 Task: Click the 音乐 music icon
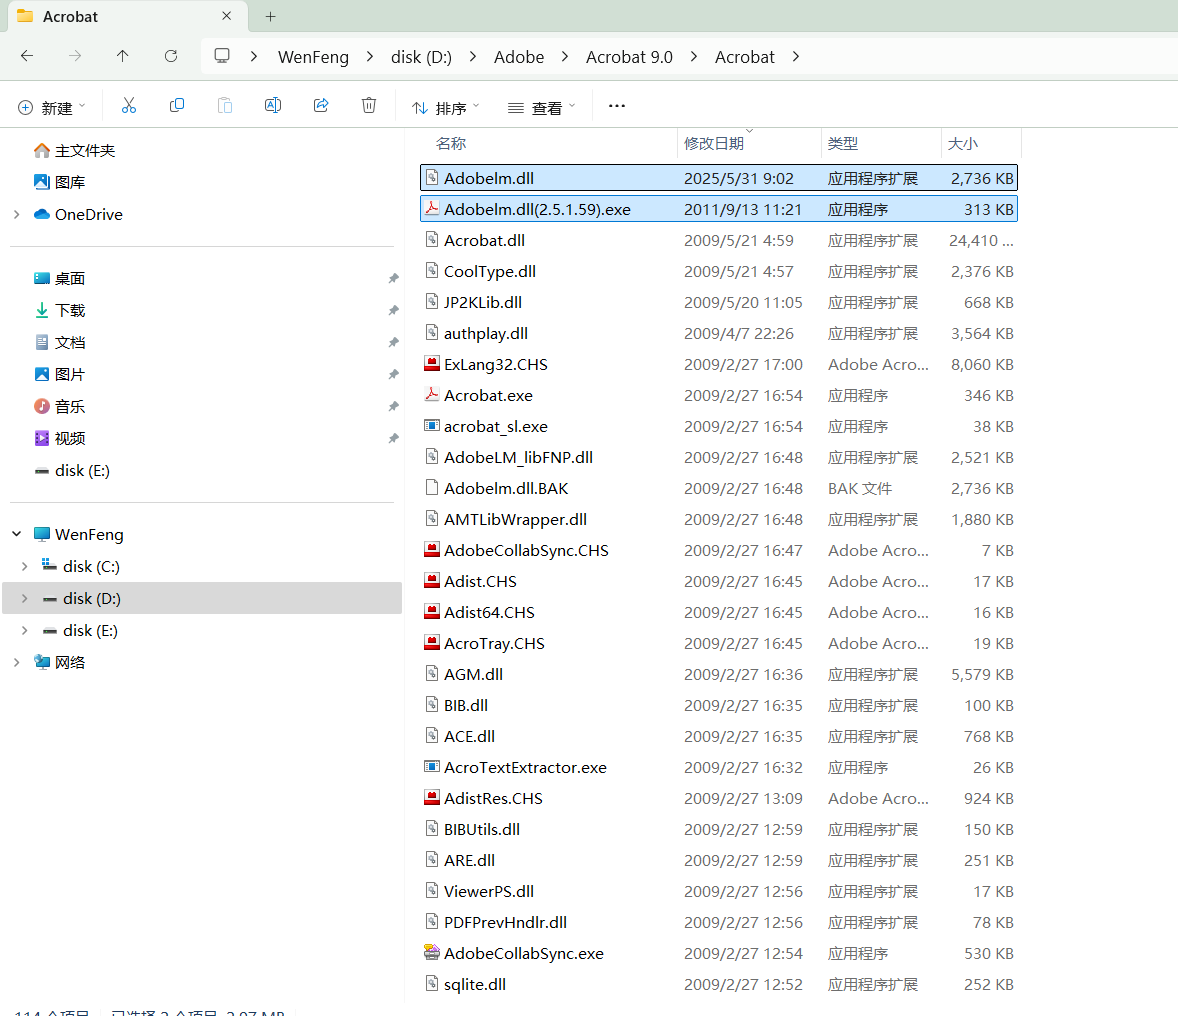[42, 406]
